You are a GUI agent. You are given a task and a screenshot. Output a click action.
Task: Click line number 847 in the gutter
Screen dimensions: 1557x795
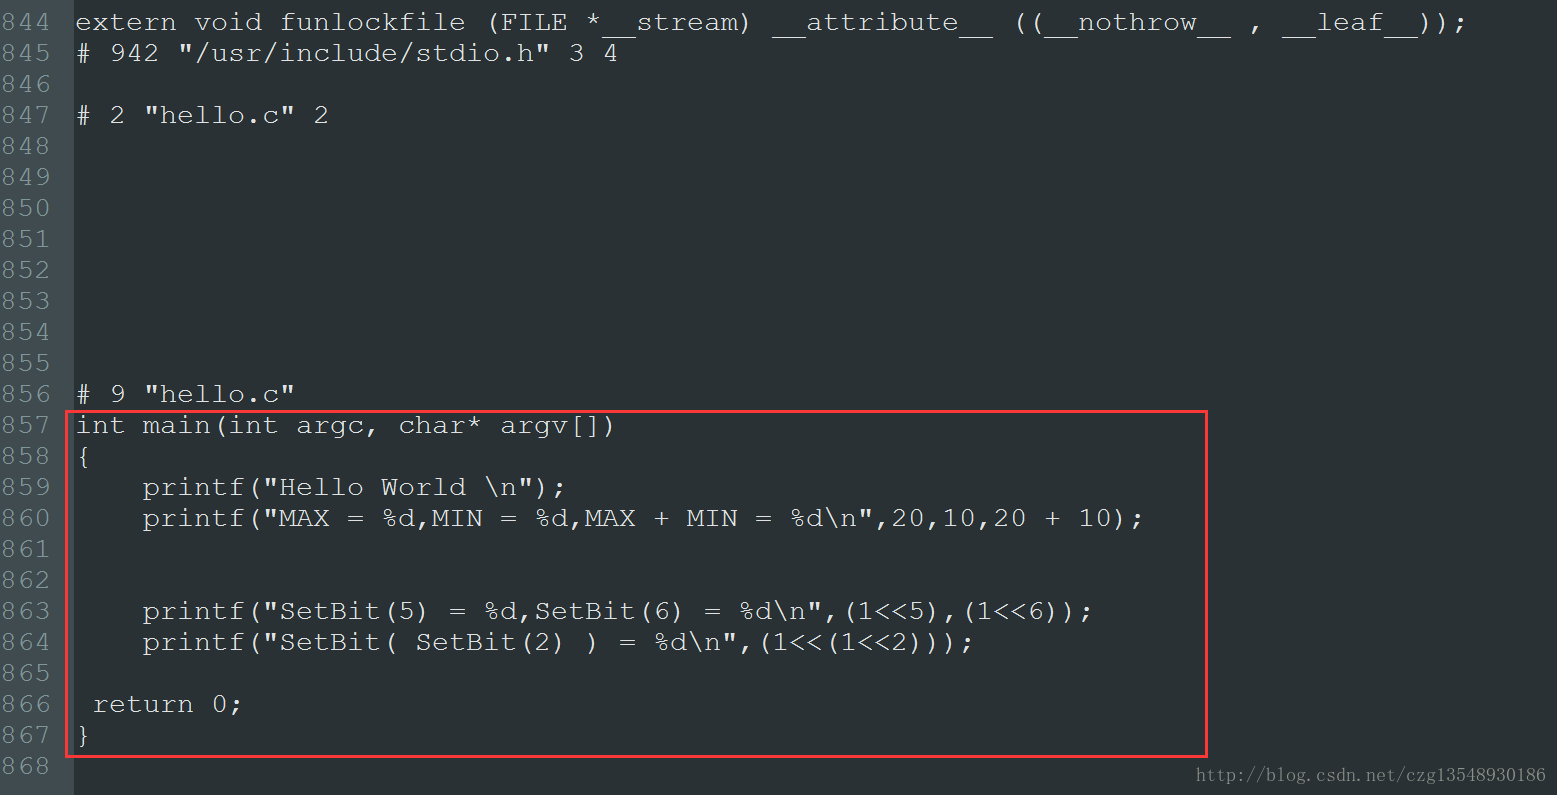[26, 115]
